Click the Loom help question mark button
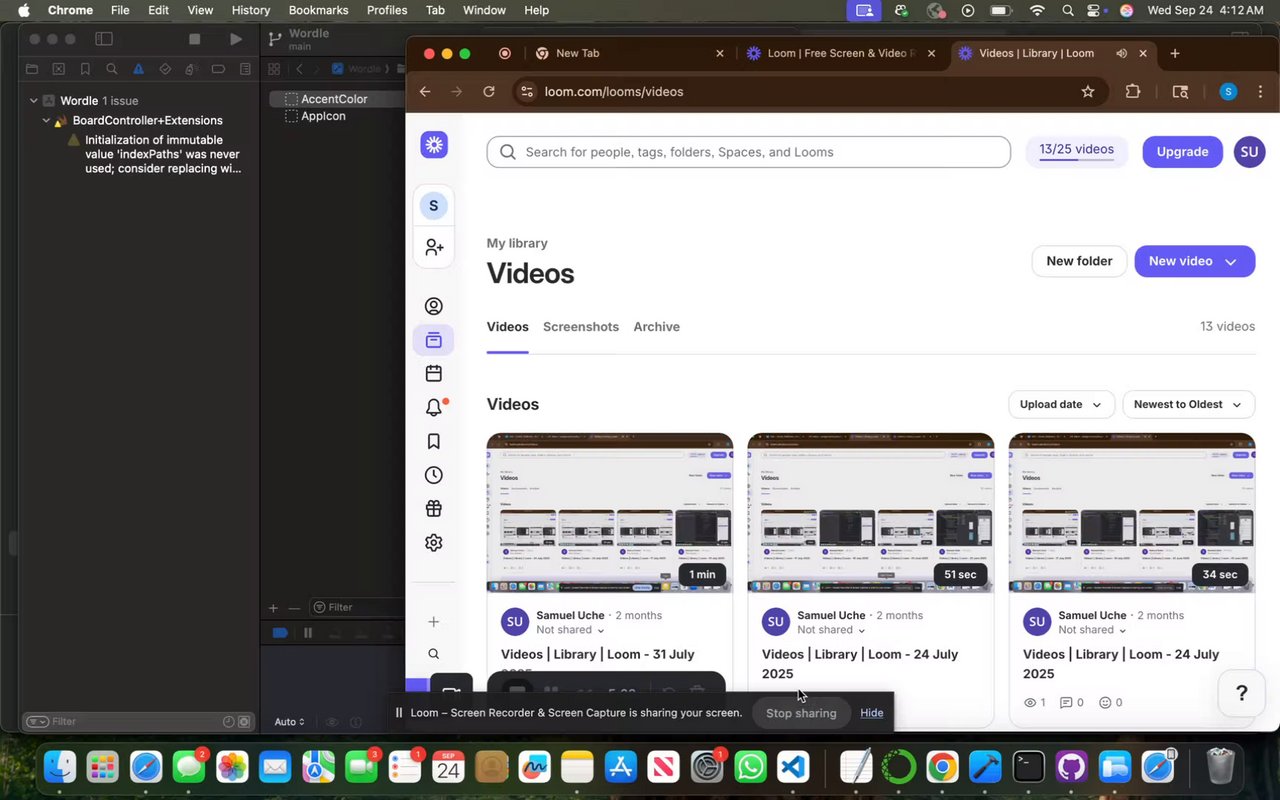The width and height of the screenshot is (1280, 800). 1241,693
